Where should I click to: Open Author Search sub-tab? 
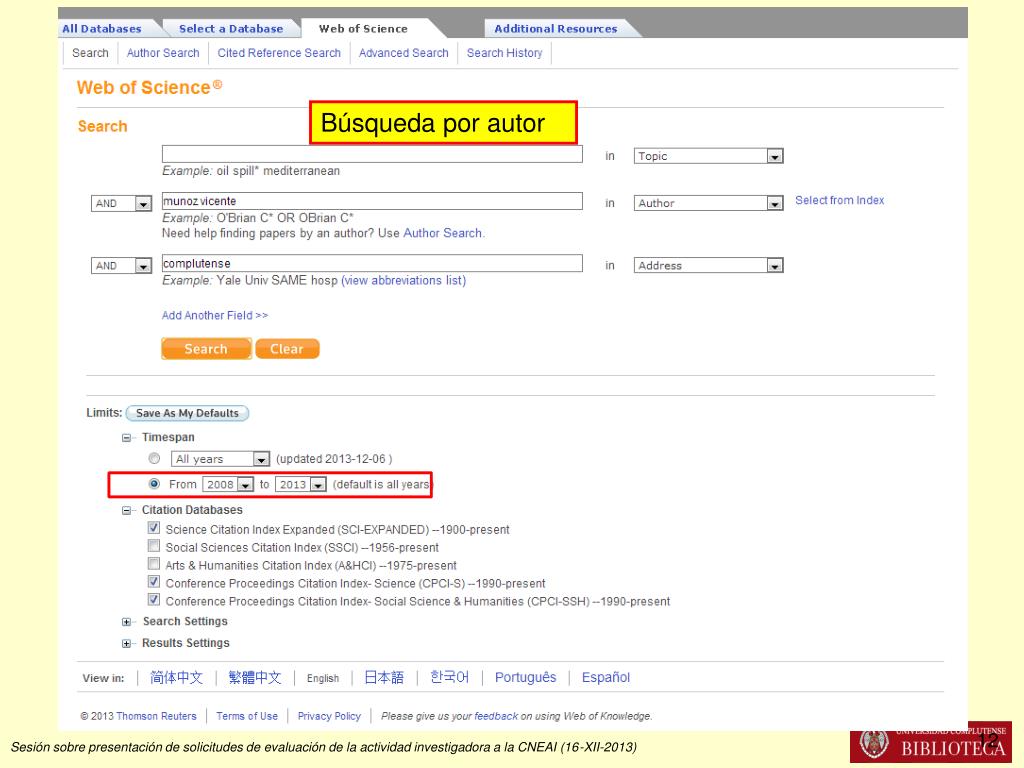(163, 53)
